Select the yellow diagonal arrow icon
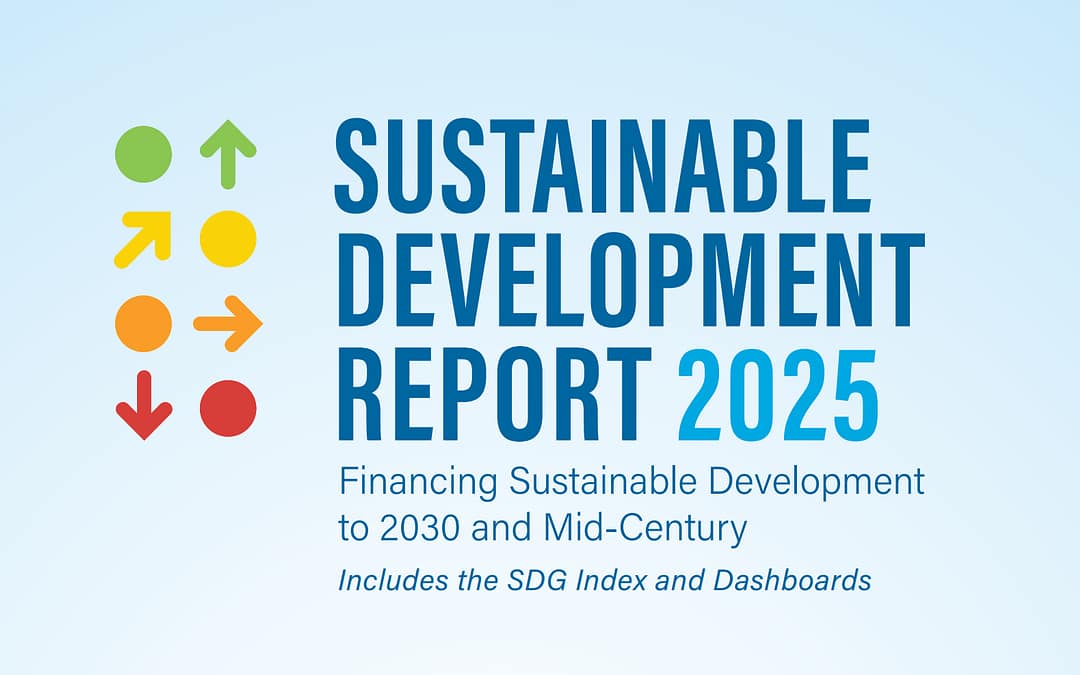 coord(143,239)
